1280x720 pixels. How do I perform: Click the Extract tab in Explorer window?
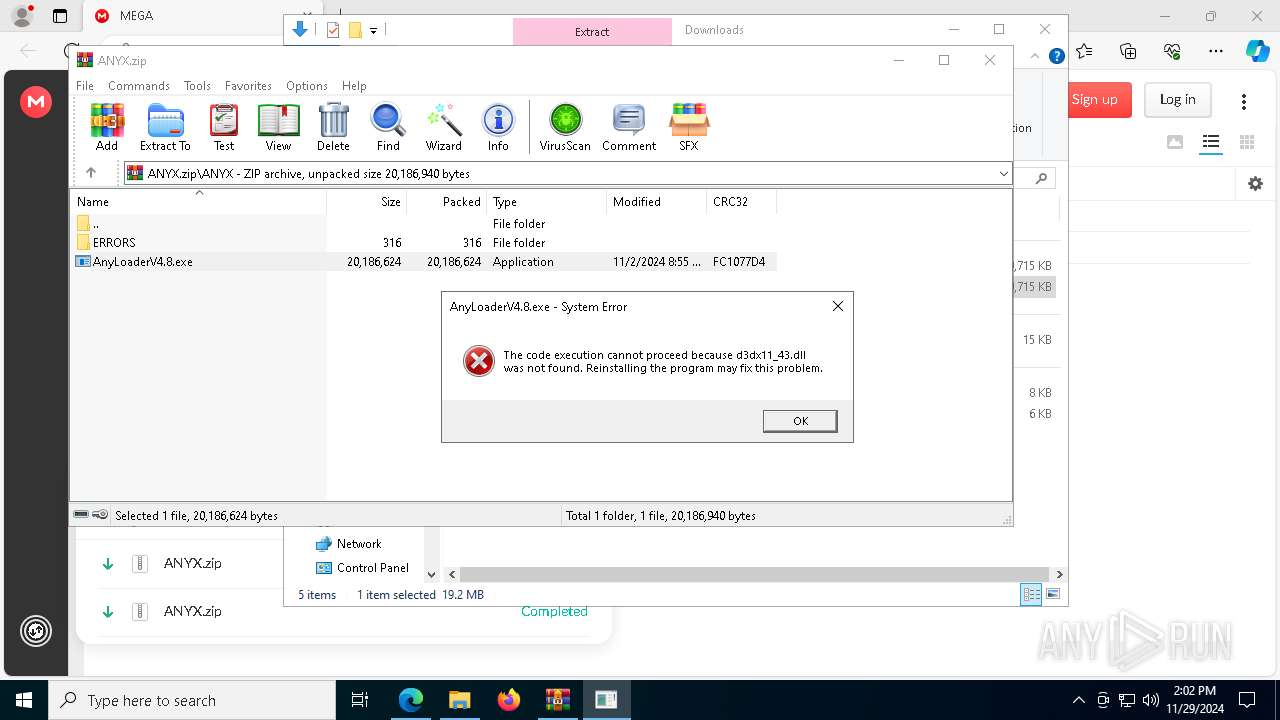coord(592,32)
